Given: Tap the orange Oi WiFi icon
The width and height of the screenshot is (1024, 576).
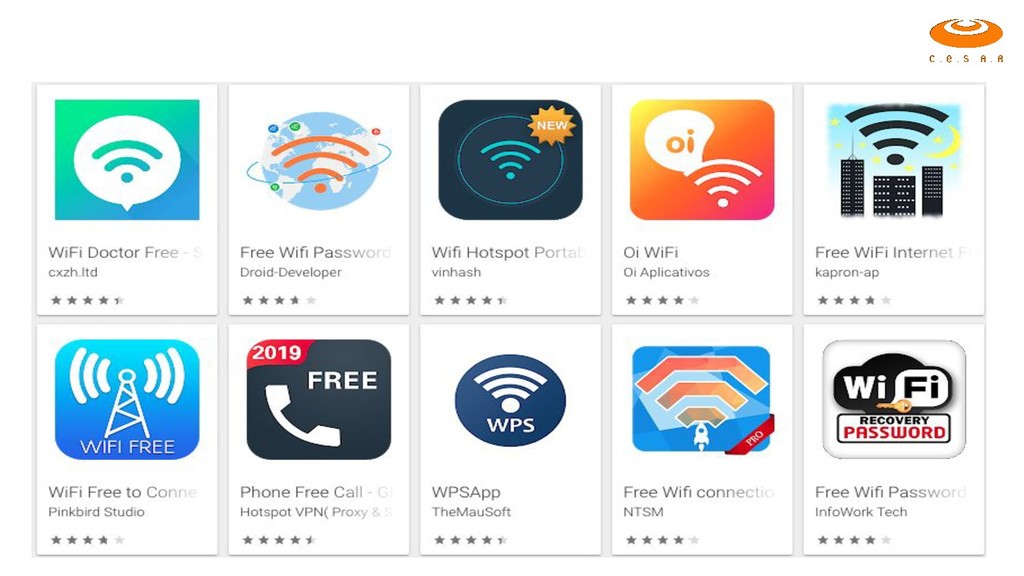Looking at the screenshot, I should click(702, 160).
